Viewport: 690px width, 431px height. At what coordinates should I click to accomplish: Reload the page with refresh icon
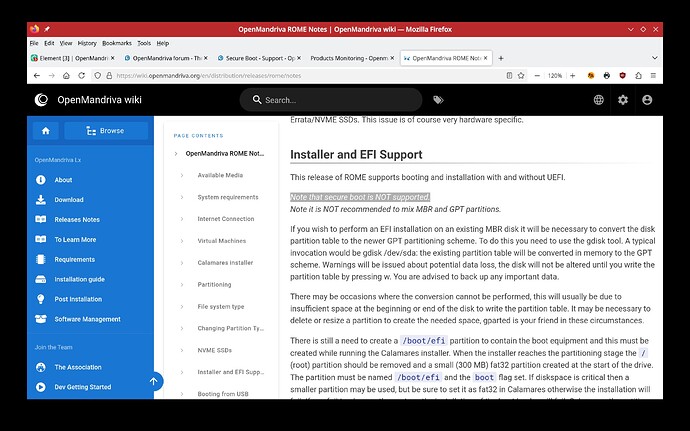click(81, 76)
